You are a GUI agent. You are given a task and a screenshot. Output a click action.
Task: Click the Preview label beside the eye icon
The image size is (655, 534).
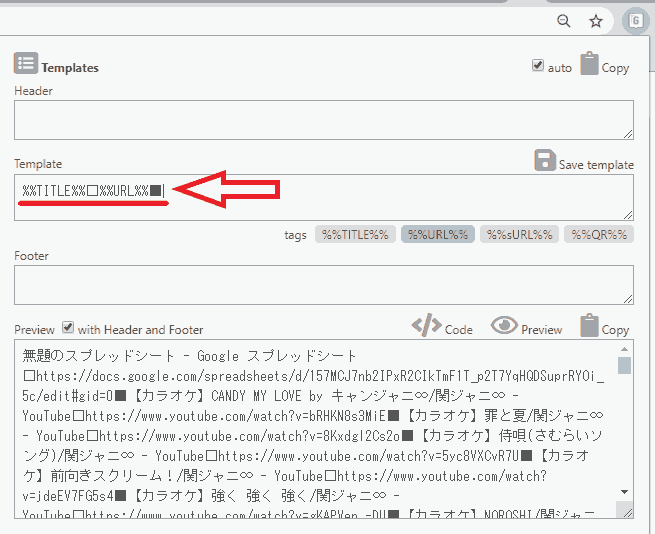pyautogui.click(x=542, y=330)
